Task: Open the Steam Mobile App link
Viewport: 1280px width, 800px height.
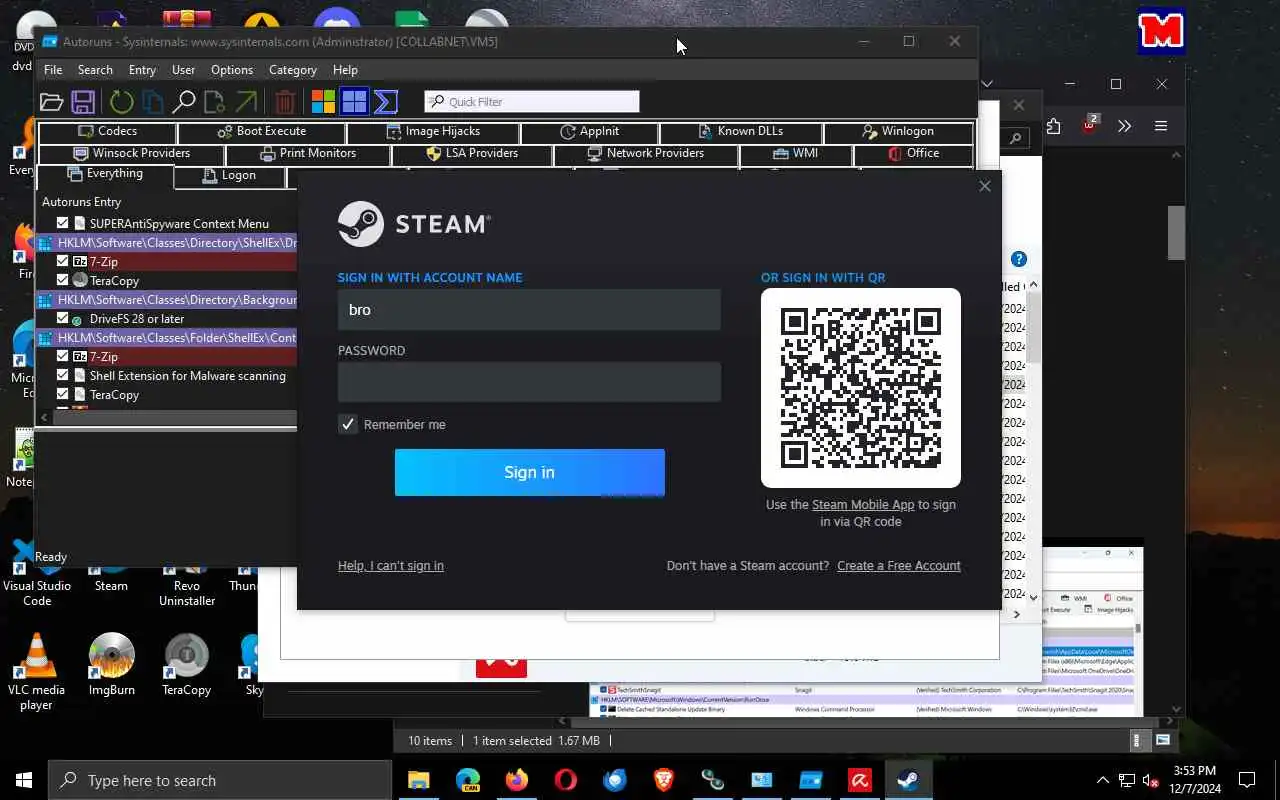Action: [x=863, y=505]
